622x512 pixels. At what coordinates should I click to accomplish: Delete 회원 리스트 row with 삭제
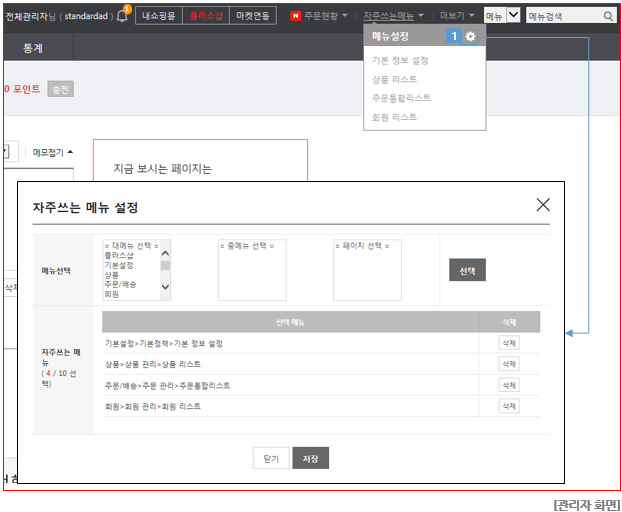(x=509, y=406)
